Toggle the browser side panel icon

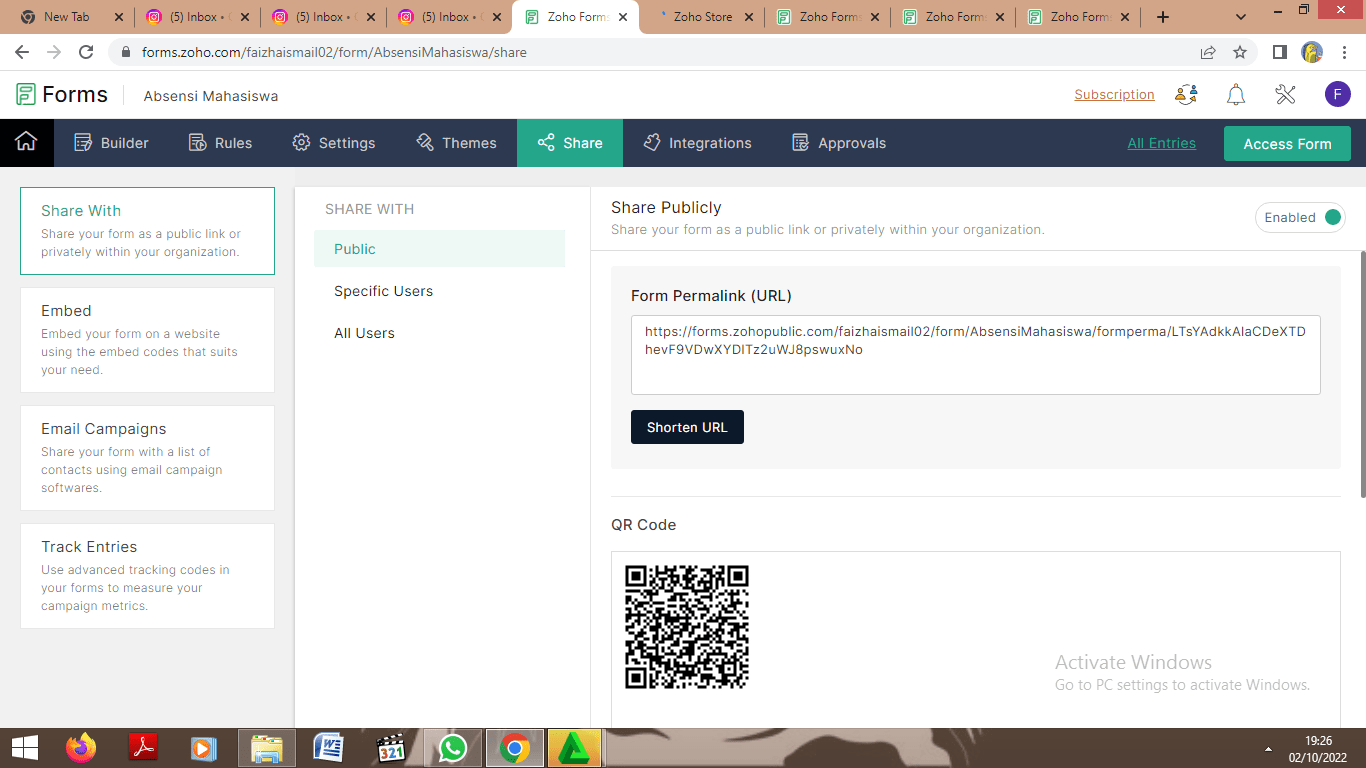[1279, 52]
